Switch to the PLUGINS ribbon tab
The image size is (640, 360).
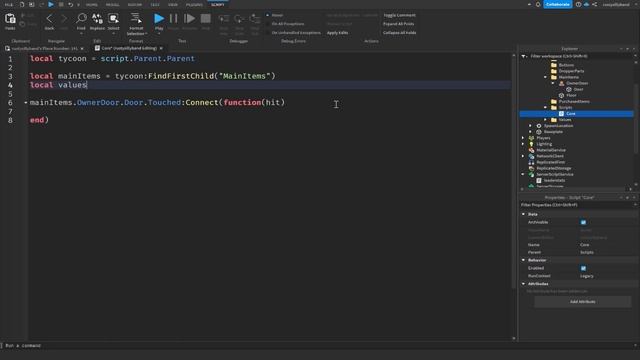point(194,4)
